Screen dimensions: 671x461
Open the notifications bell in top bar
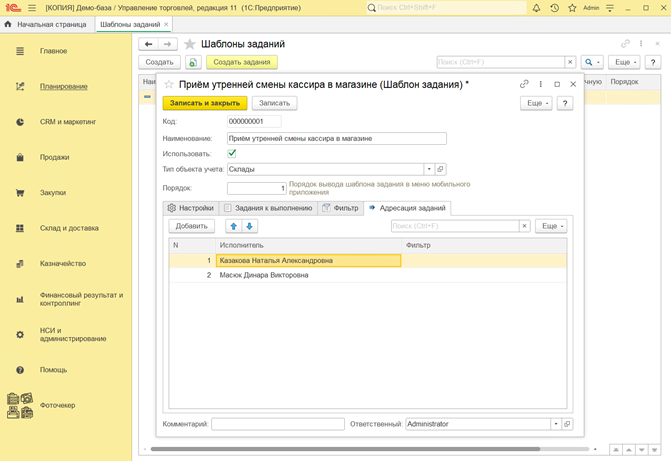(535, 7)
